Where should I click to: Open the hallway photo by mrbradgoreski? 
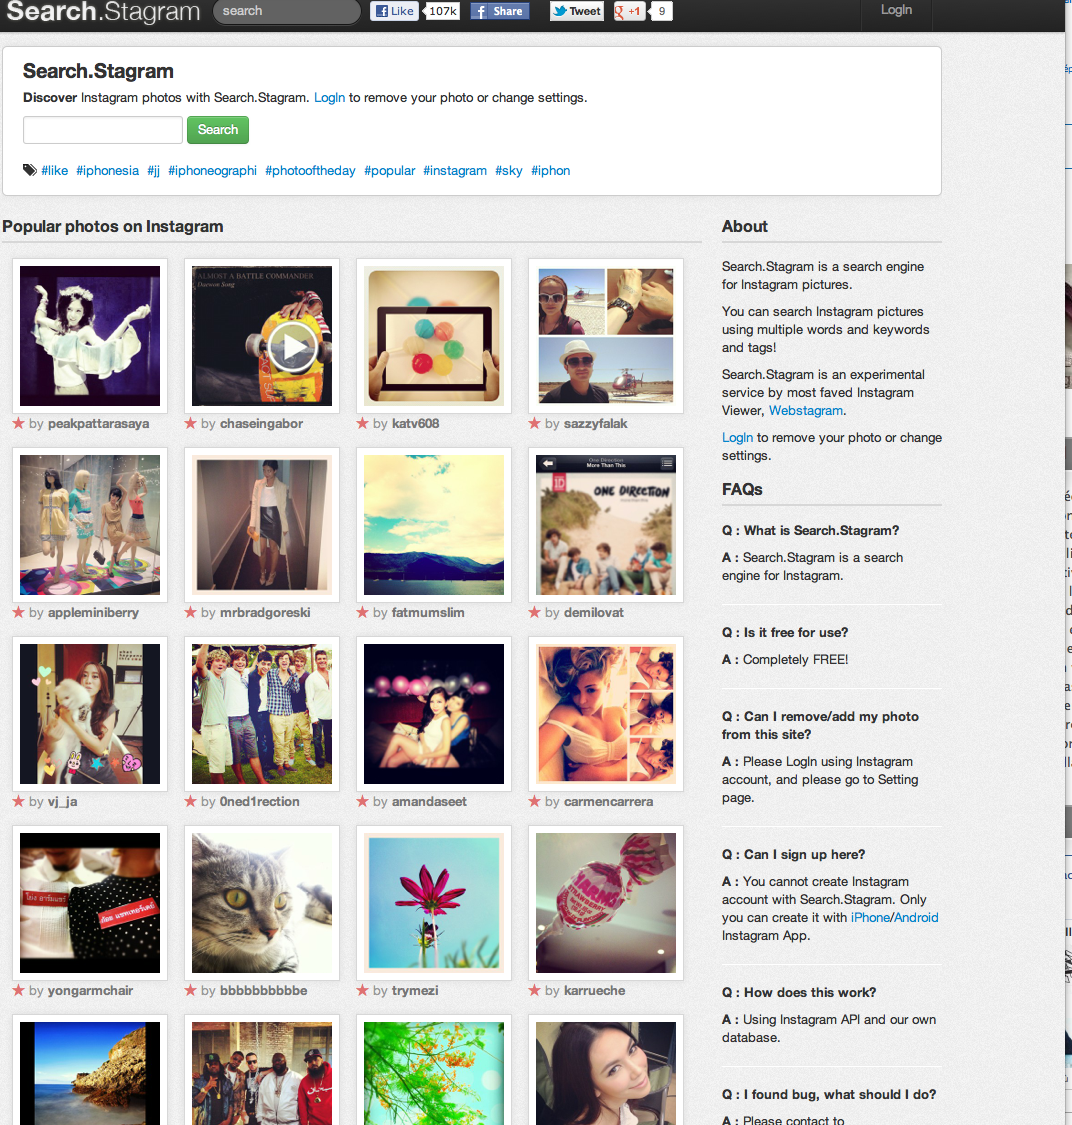tap(262, 525)
